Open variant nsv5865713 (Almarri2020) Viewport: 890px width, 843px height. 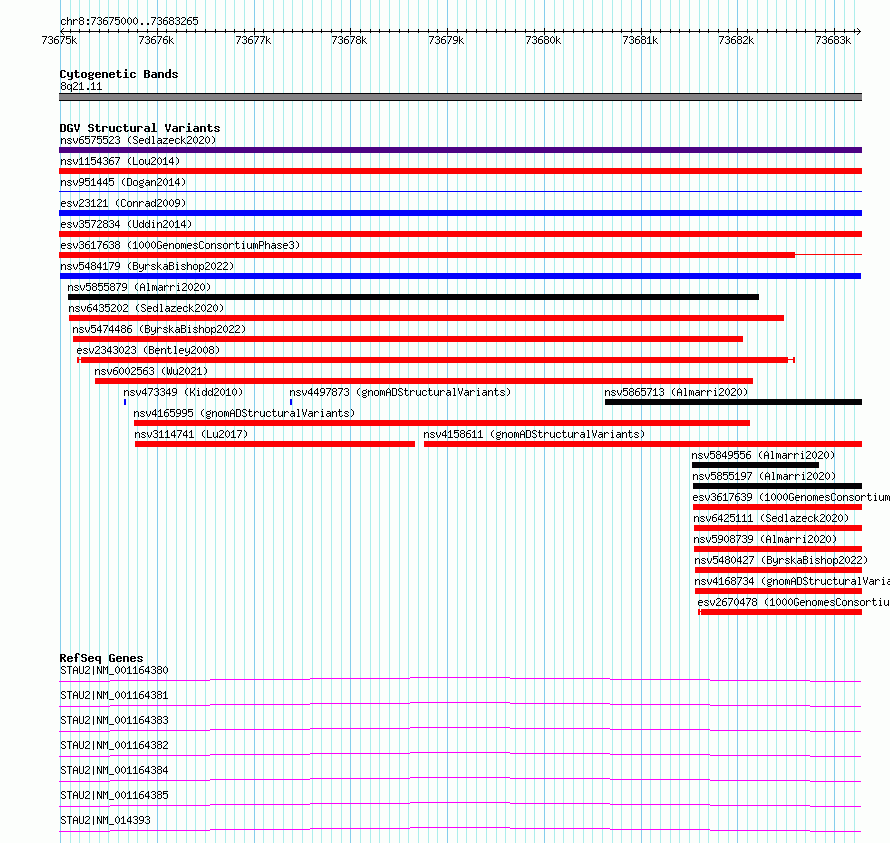pos(676,392)
